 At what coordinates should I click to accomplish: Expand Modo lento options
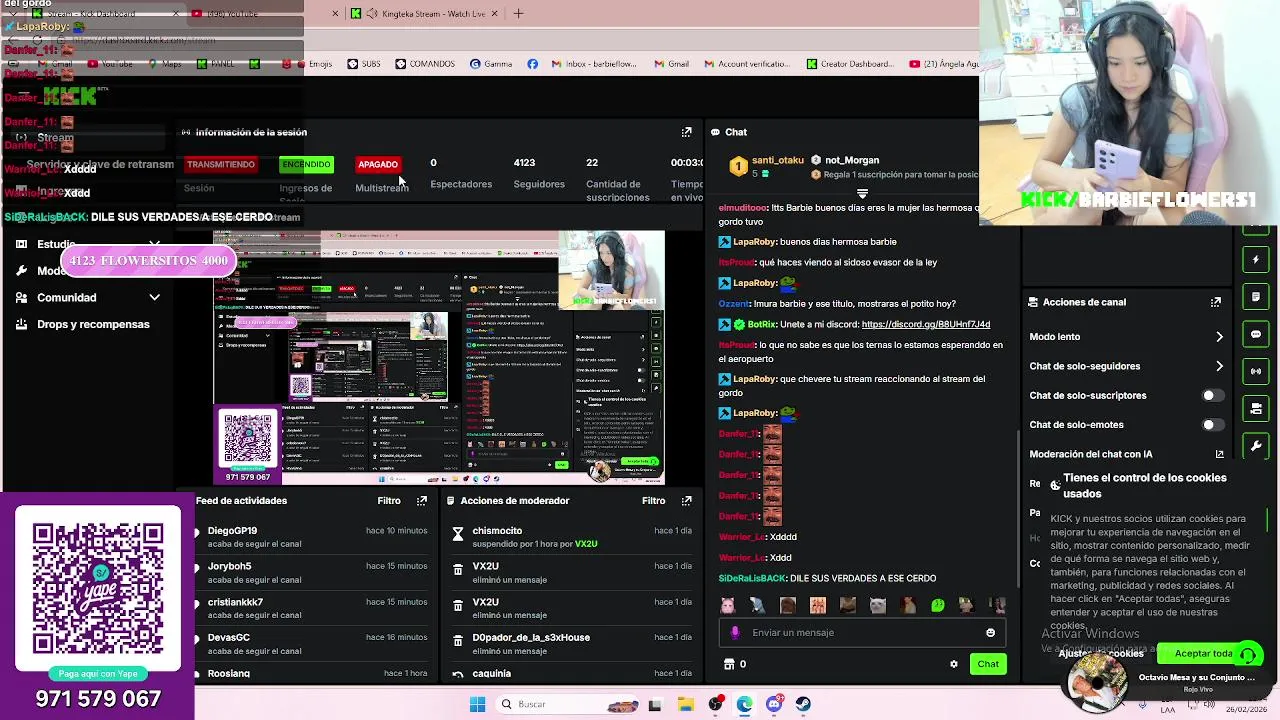(x=1219, y=337)
